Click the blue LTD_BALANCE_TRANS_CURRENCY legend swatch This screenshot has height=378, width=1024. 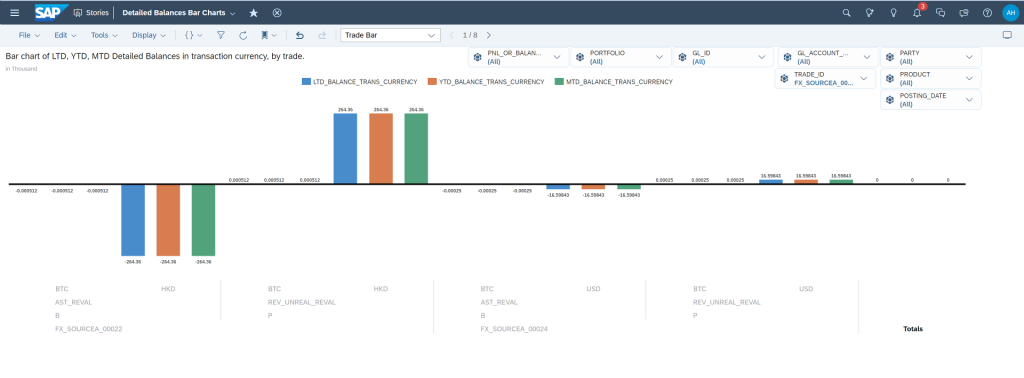[306, 82]
